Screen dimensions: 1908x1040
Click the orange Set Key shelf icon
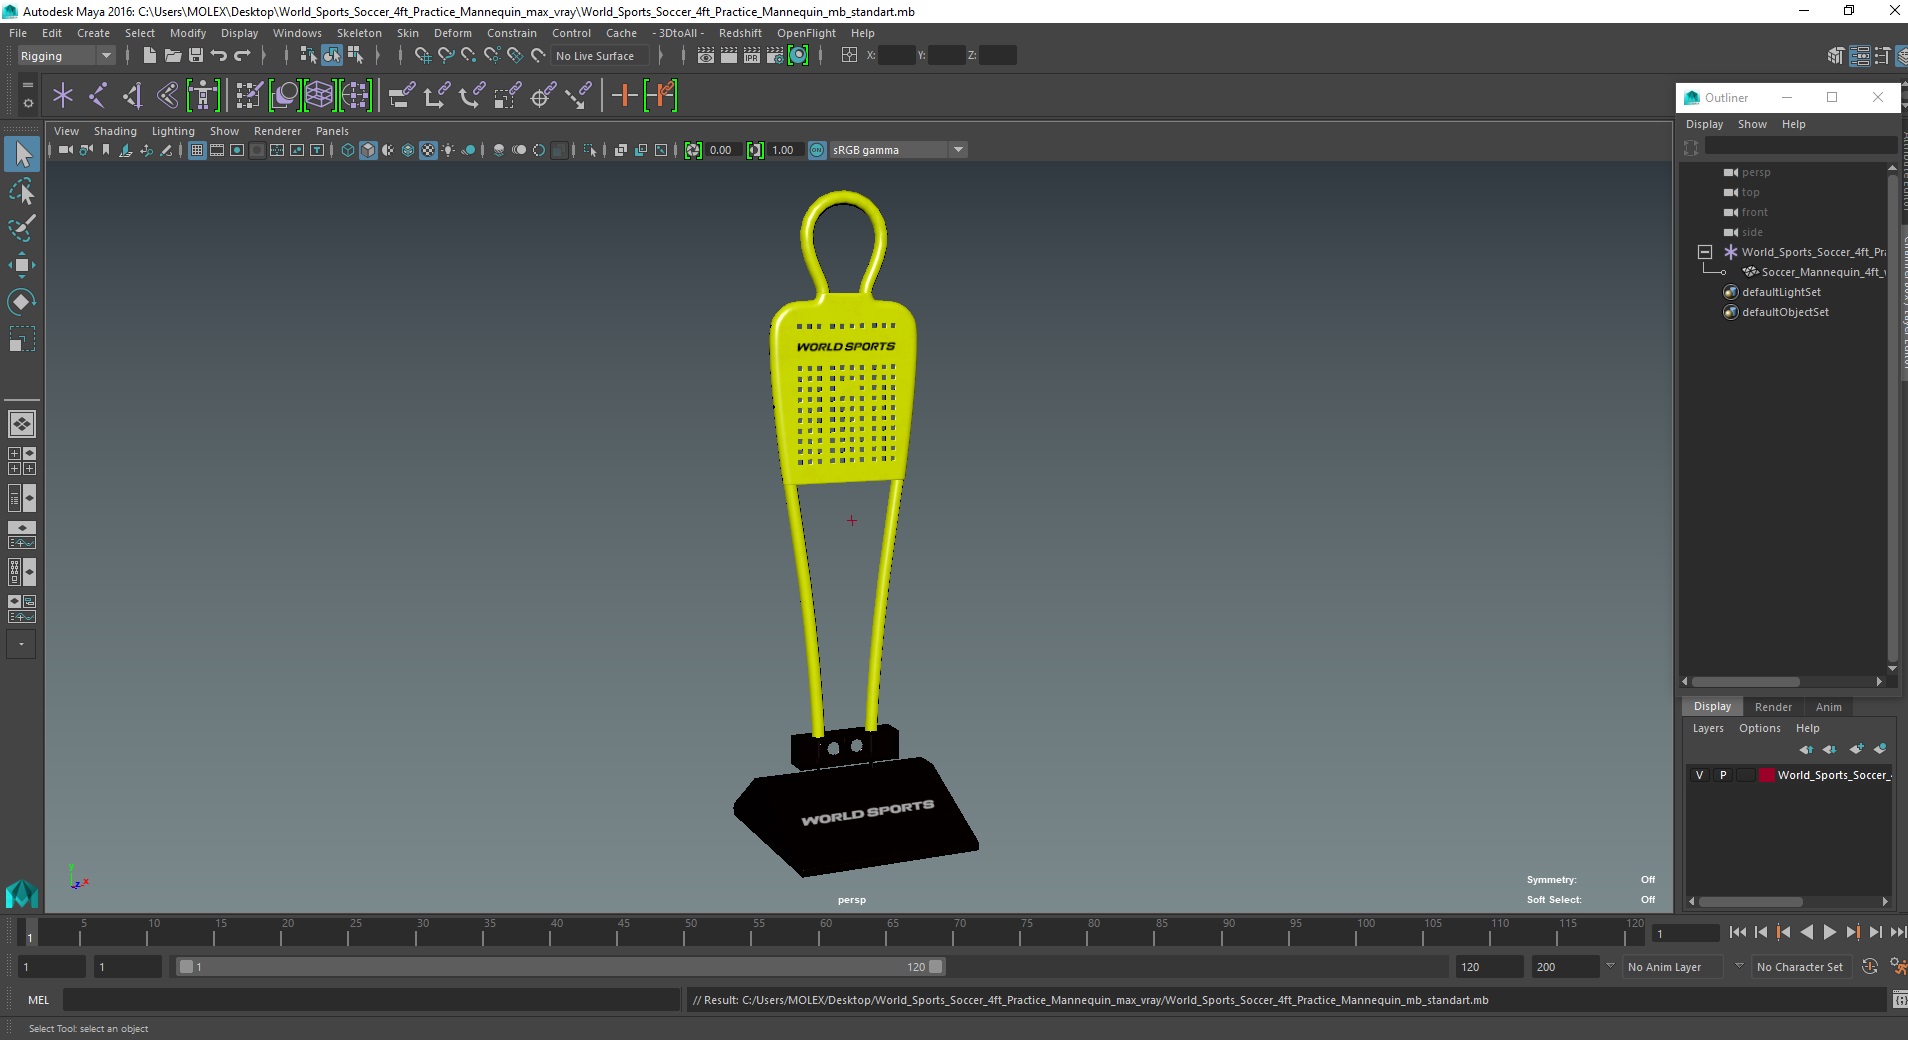[625, 96]
